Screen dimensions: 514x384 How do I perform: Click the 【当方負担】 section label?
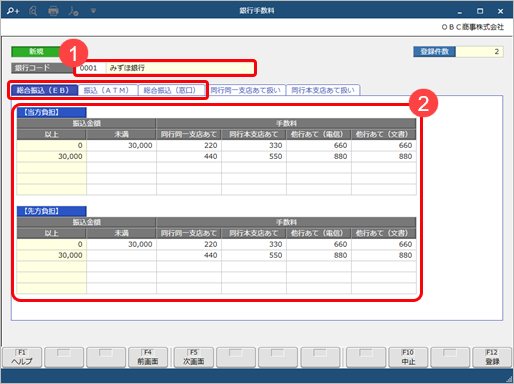pyautogui.click(x=52, y=112)
